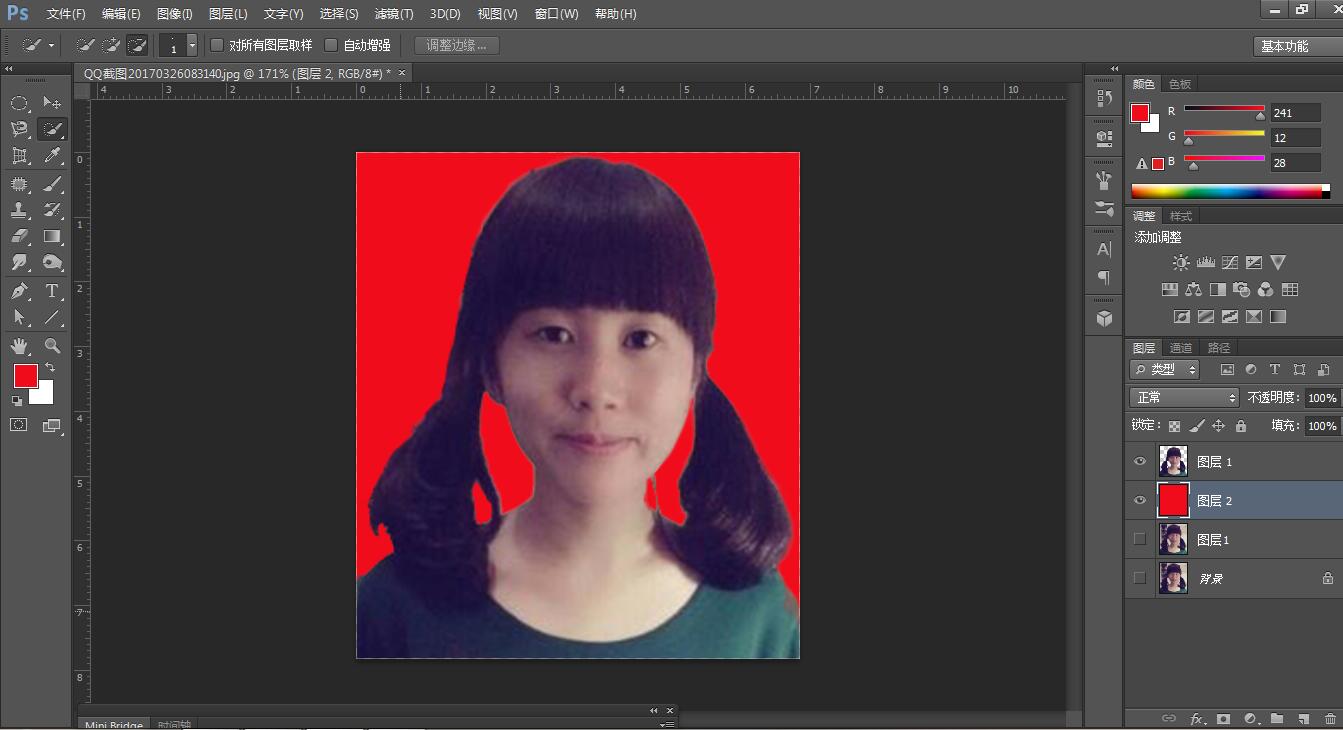Hide the red 图层 2 layer
This screenshot has width=1343, height=730.
coord(1139,501)
